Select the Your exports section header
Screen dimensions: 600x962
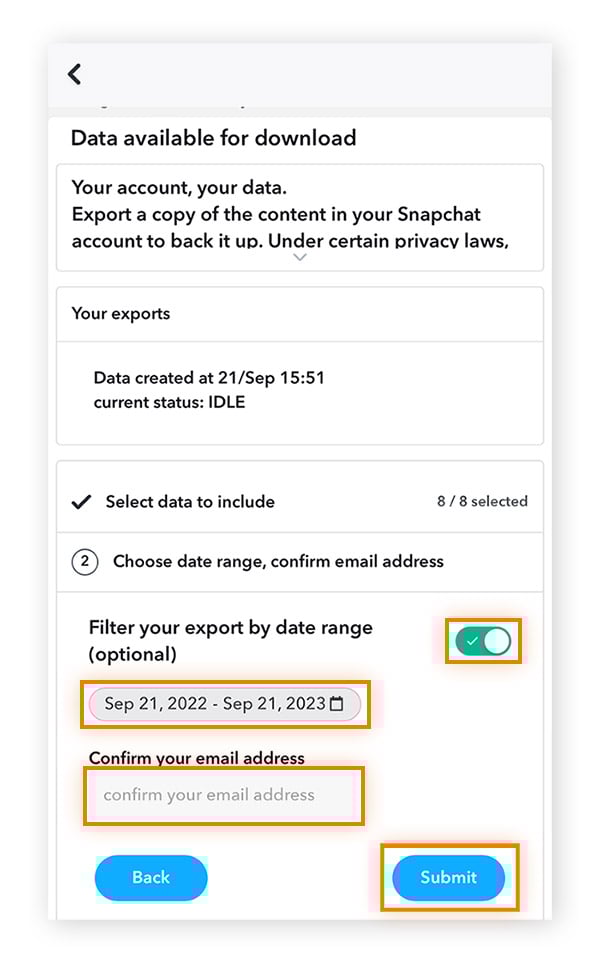click(121, 313)
